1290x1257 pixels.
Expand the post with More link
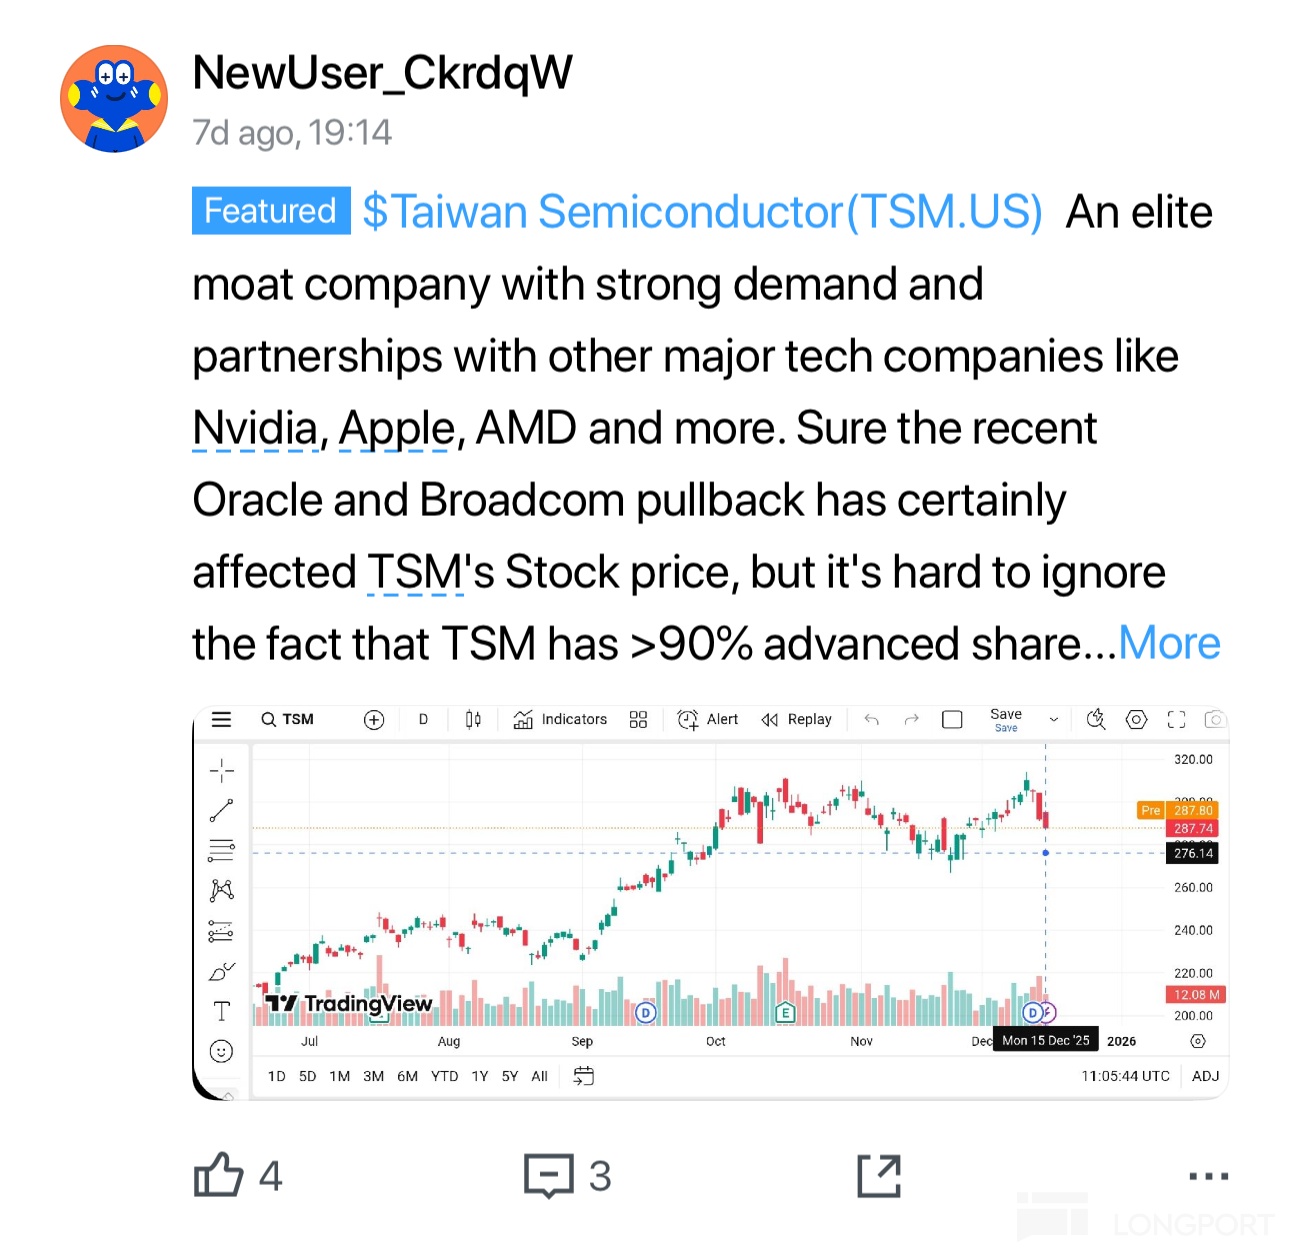[x=1168, y=643]
